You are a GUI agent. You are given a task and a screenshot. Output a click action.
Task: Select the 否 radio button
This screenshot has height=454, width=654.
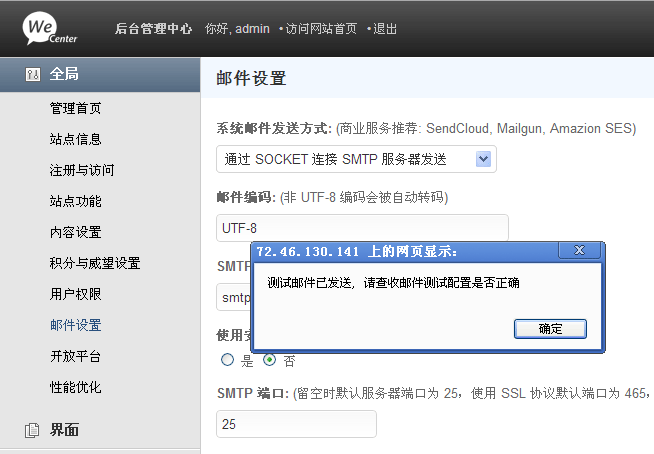click(x=269, y=360)
